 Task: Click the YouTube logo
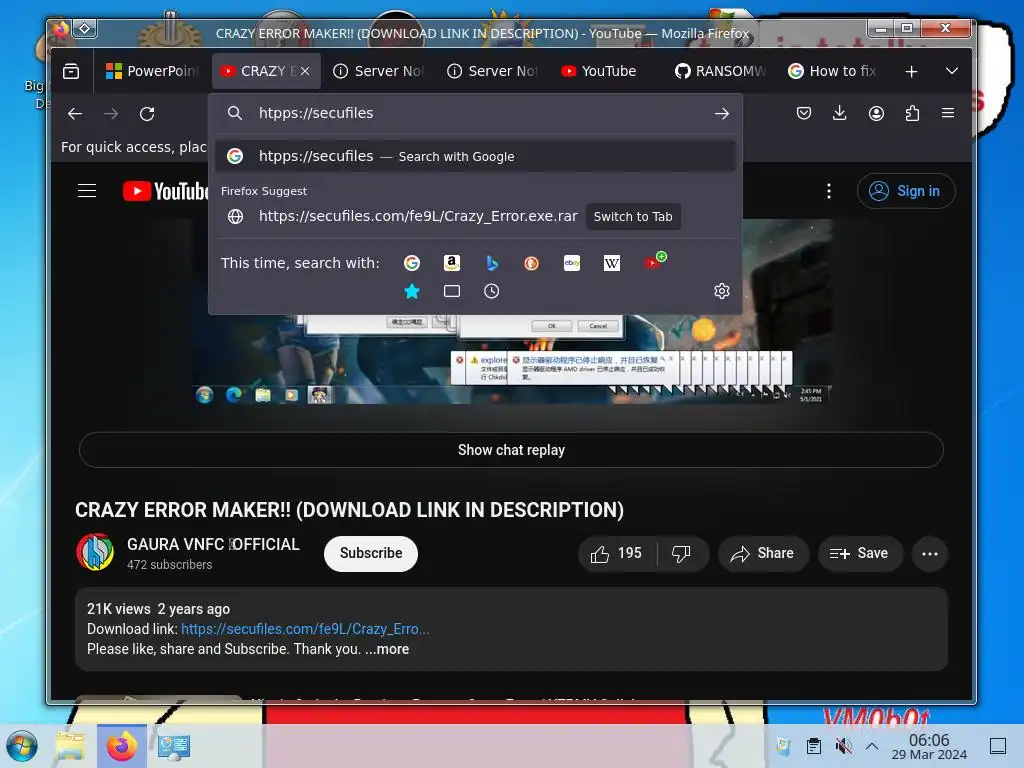click(x=166, y=191)
